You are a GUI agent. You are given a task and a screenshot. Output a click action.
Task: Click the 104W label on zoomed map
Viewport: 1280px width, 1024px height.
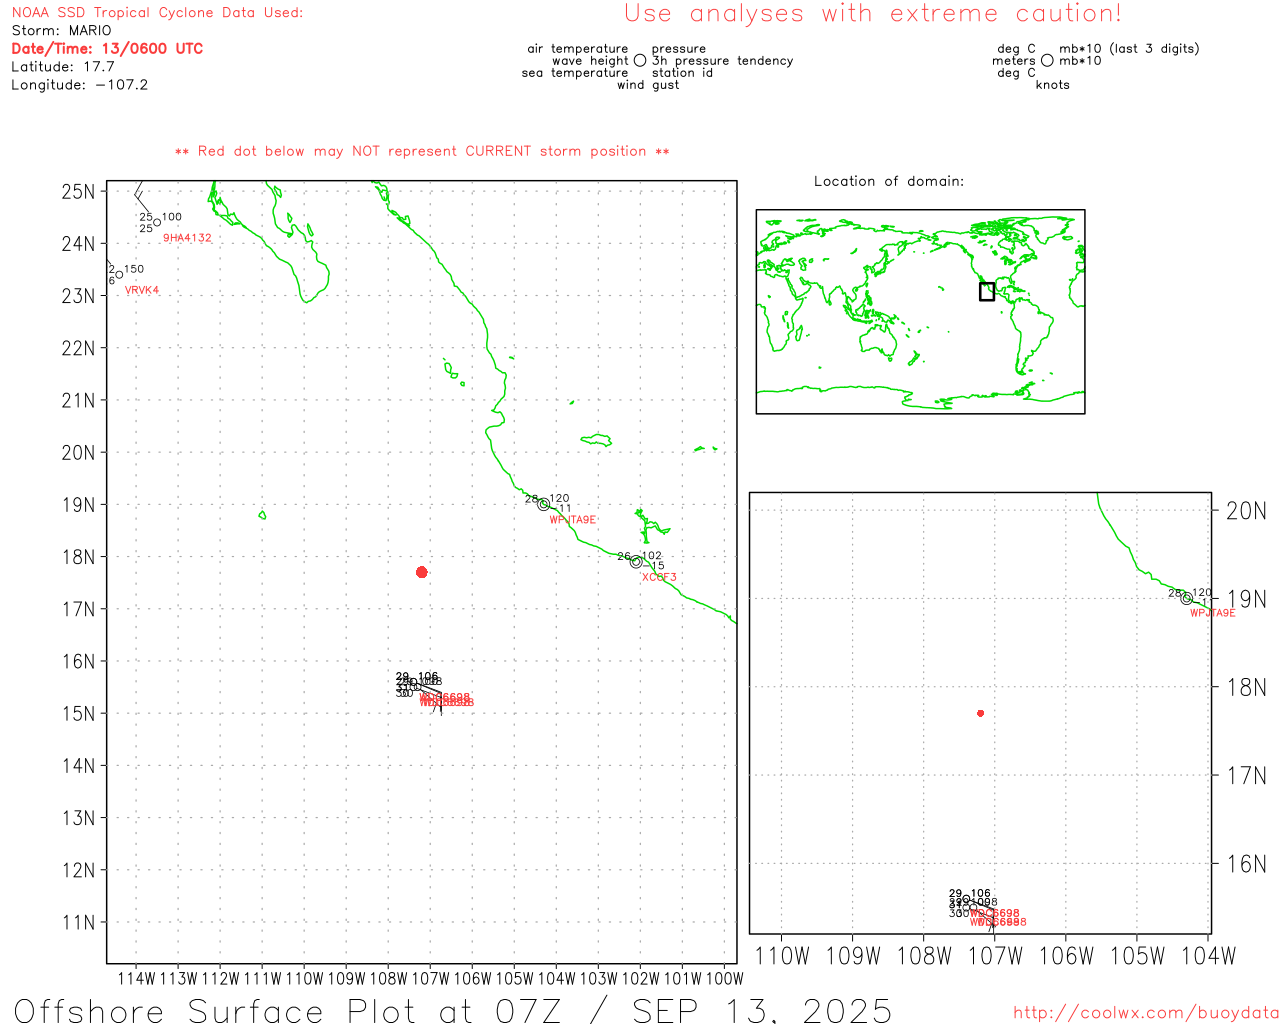(1209, 956)
